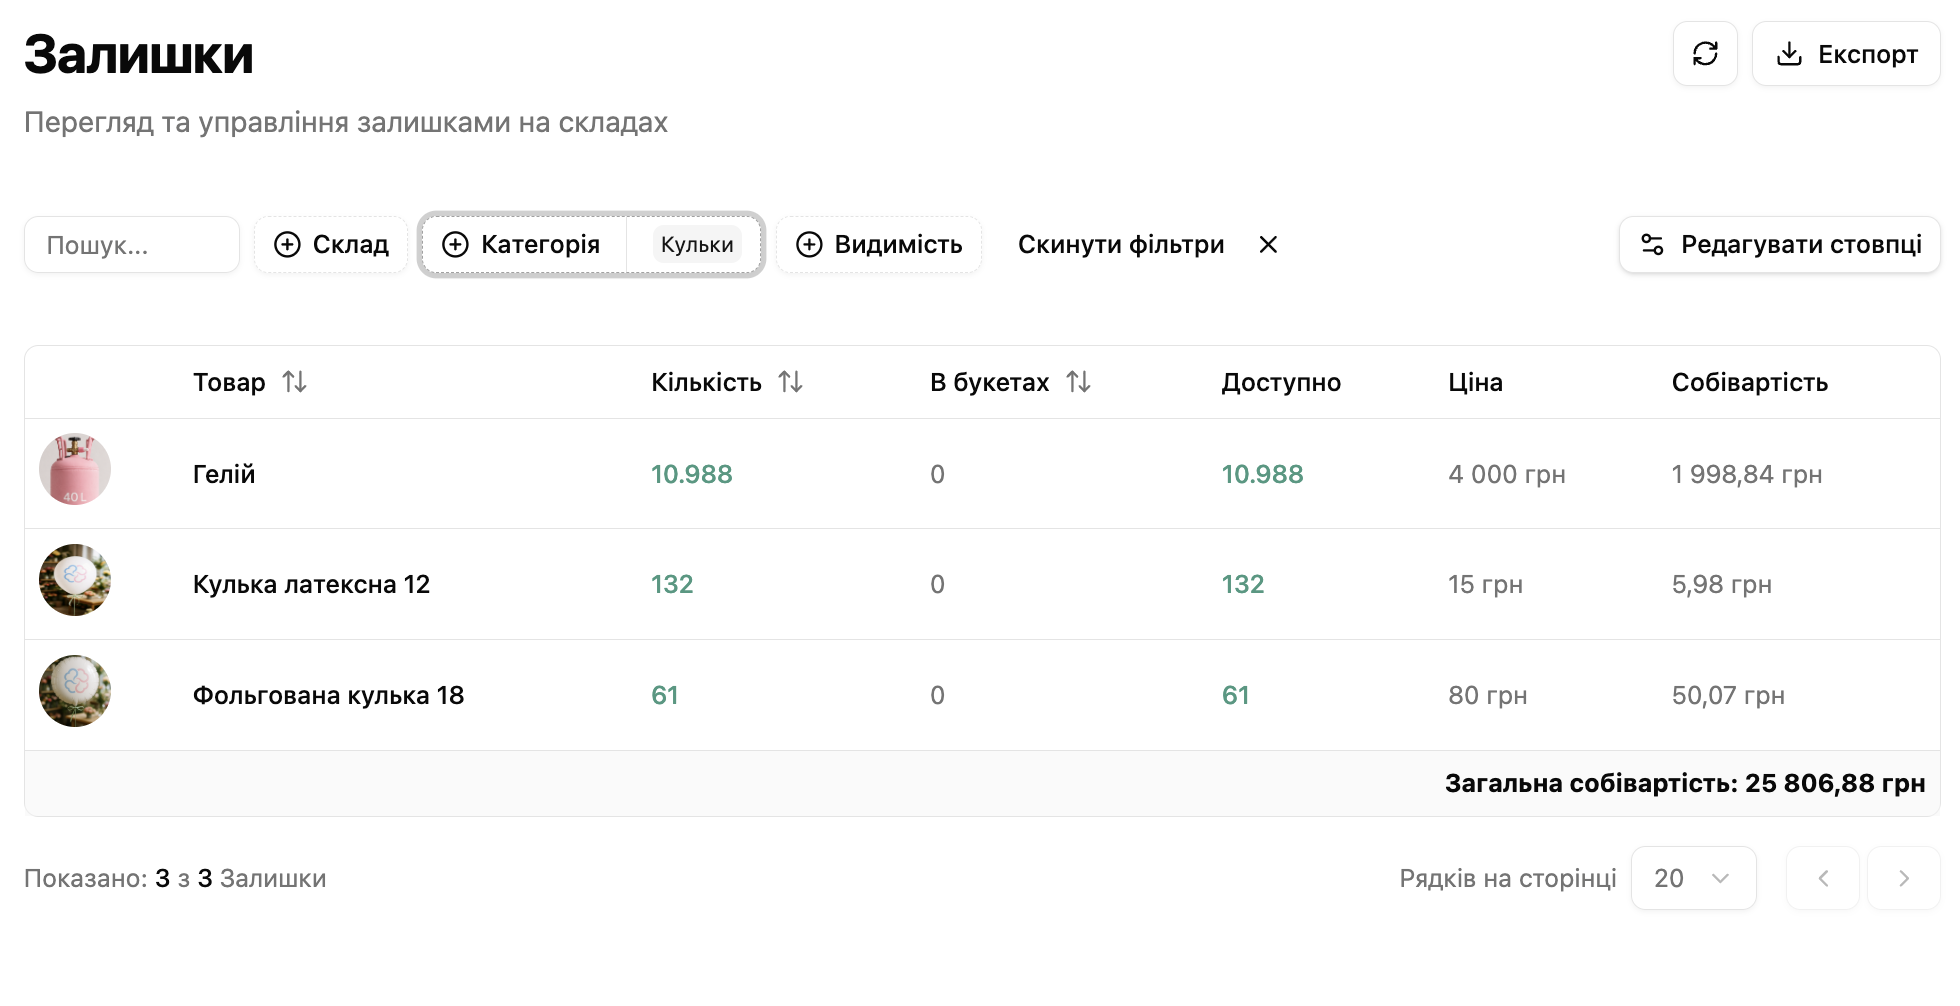Open Фольгована кулька 18 thumbnail image

point(75,691)
